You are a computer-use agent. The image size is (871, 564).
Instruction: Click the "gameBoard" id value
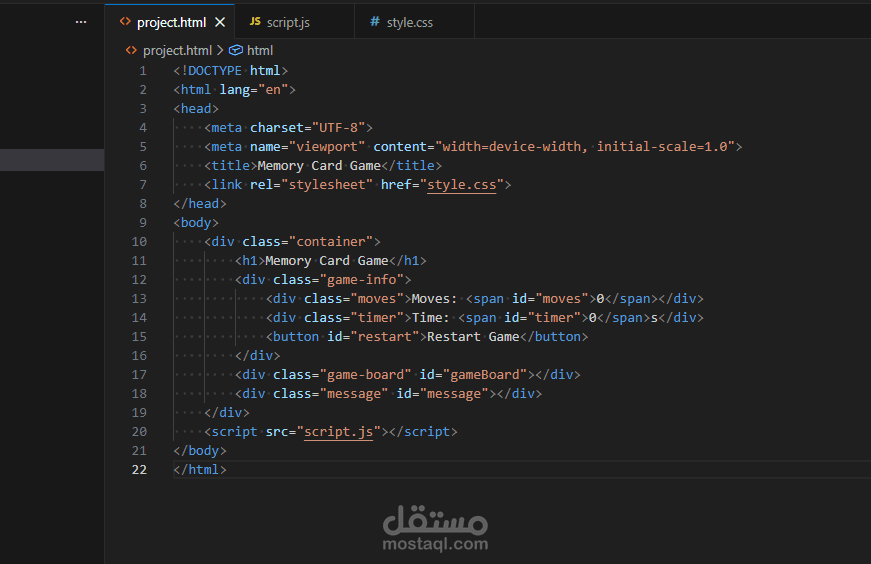484,375
